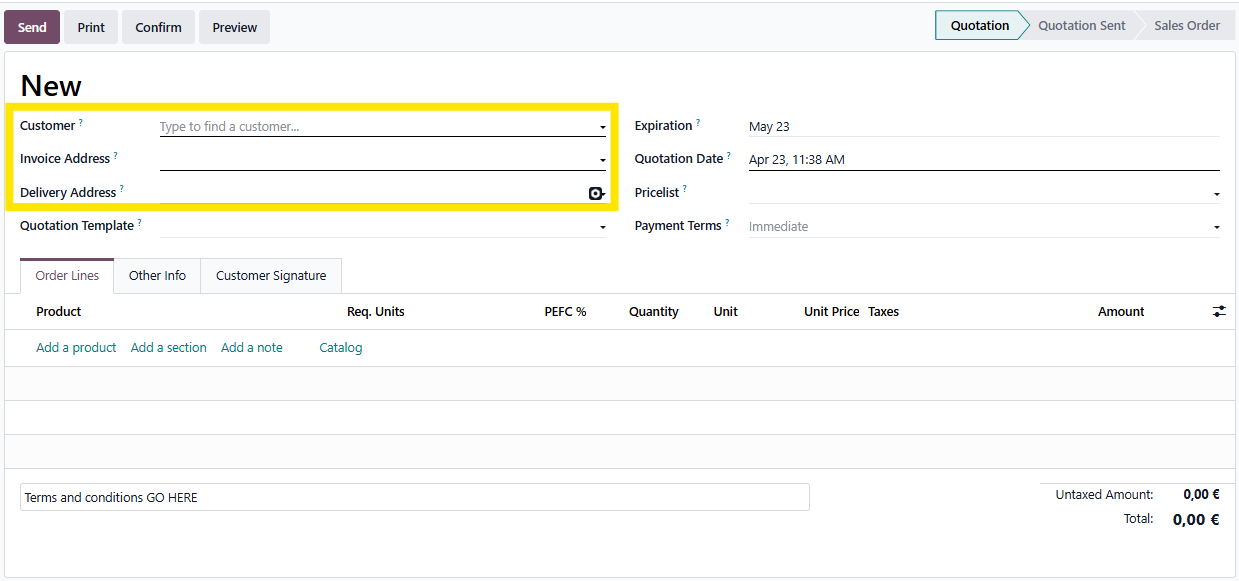Click the help icon beside Payment Terms

(727, 222)
